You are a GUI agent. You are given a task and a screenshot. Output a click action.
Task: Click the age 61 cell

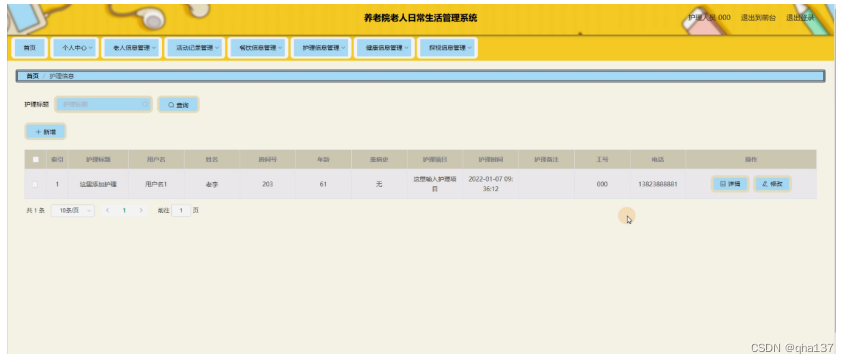(323, 184)
